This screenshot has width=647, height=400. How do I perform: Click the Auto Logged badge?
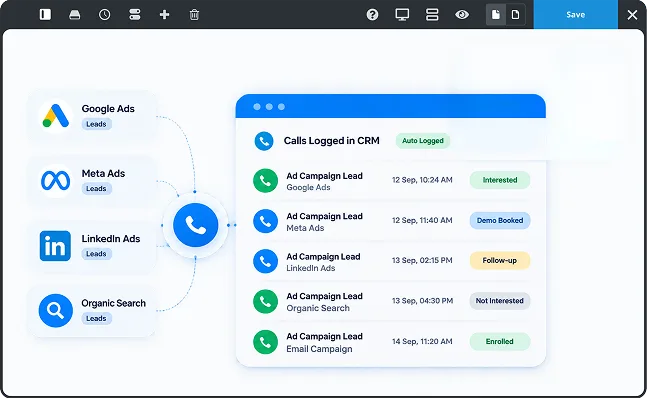coord(423,141)
